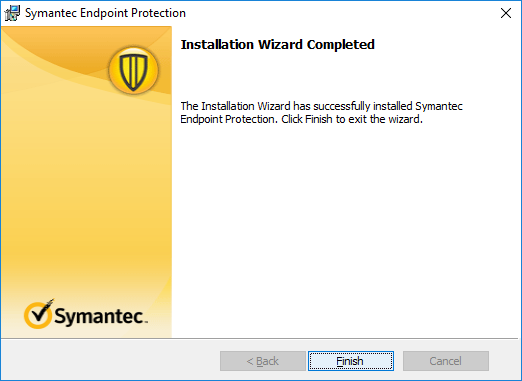Click the word Finish in the message text

point(319,119)
